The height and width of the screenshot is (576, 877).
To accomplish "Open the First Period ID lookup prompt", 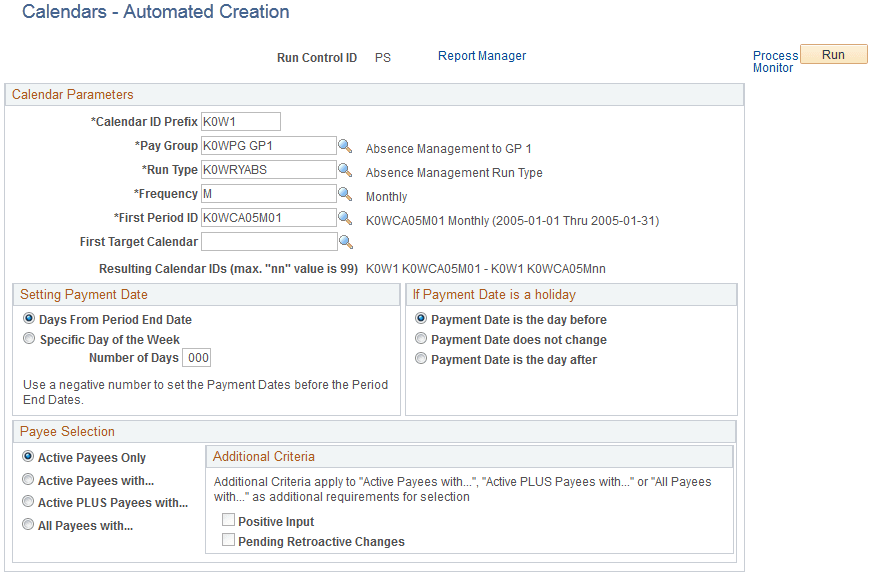I will click(345, 217).
